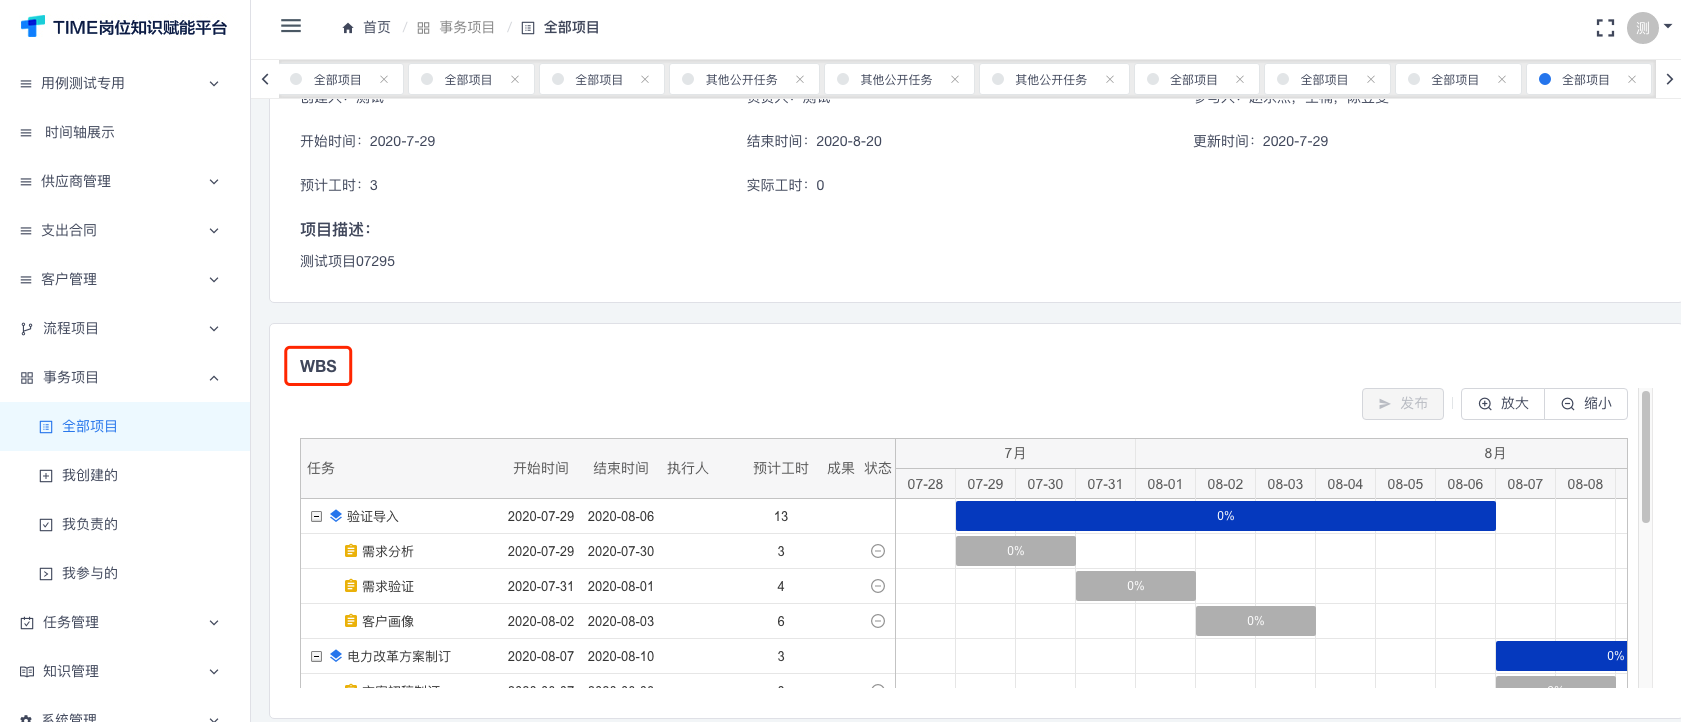Click the 08-01 date column header
1681x722 pixels.
(1165, 484)
